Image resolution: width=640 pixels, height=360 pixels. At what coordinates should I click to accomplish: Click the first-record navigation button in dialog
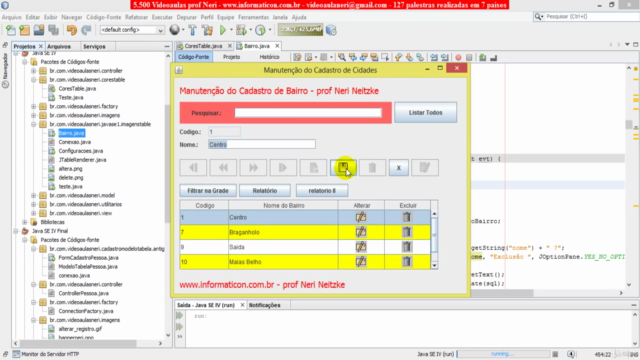pos(193,168)
